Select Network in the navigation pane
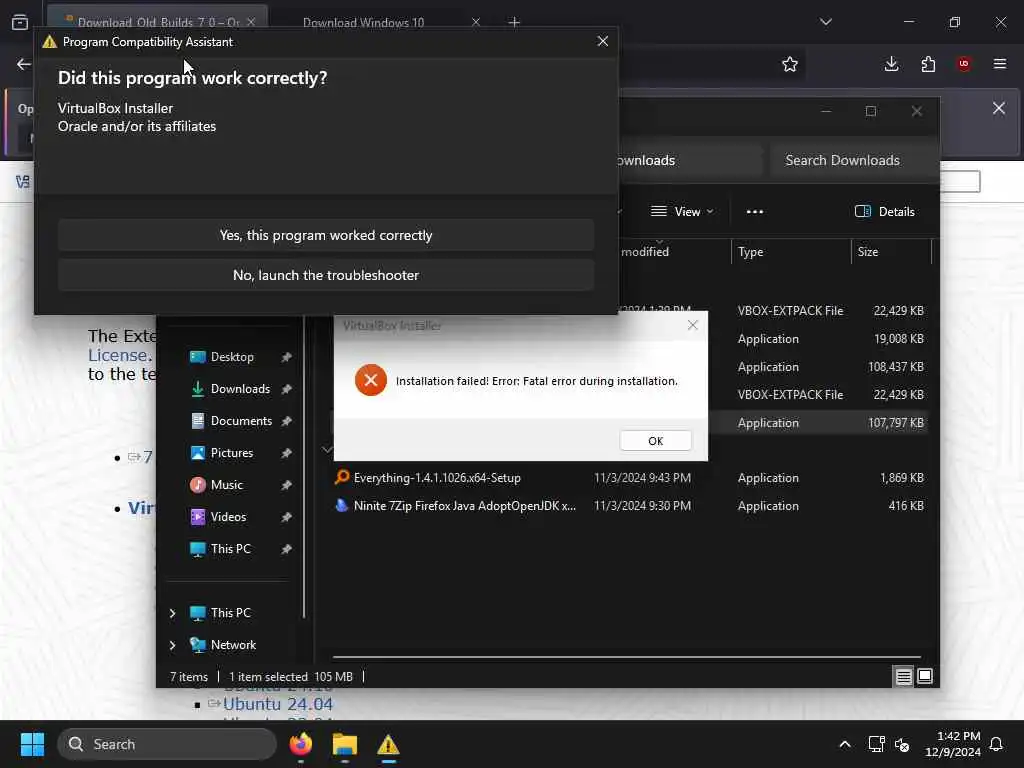Viewport: 1024px width, 768px height. pos(233,645)
